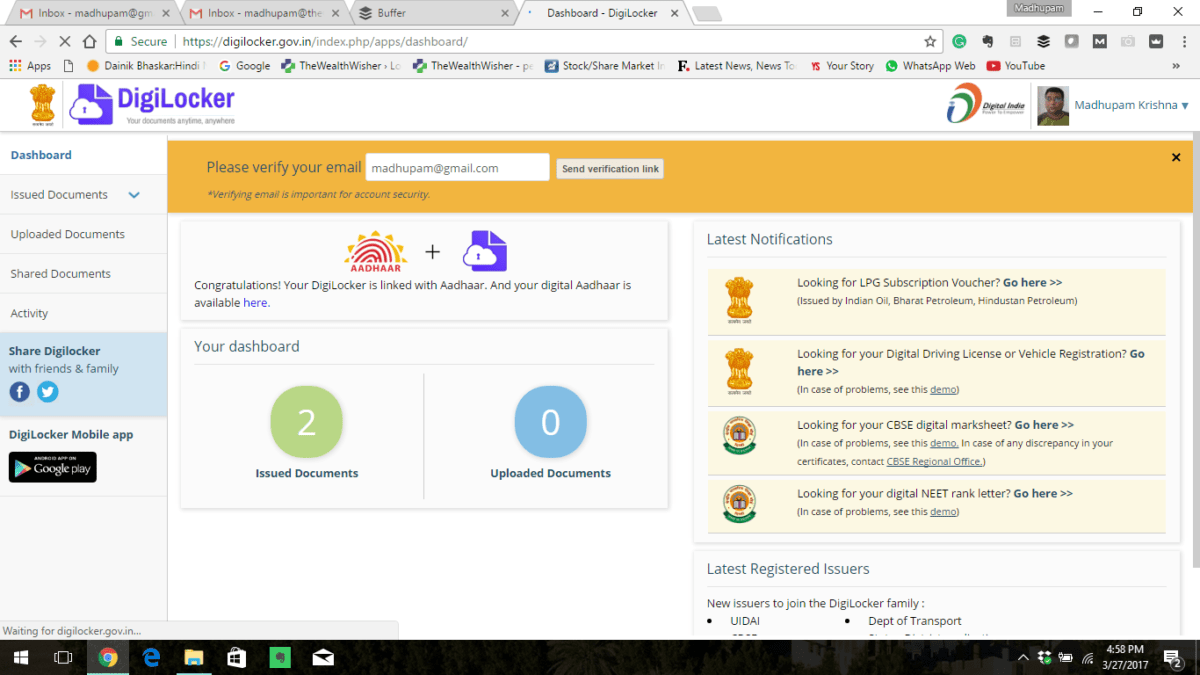Open the CBSE Regional Office link
Image resolution: width=1200 pixels, height=675 pixels.
pos(935,461)
